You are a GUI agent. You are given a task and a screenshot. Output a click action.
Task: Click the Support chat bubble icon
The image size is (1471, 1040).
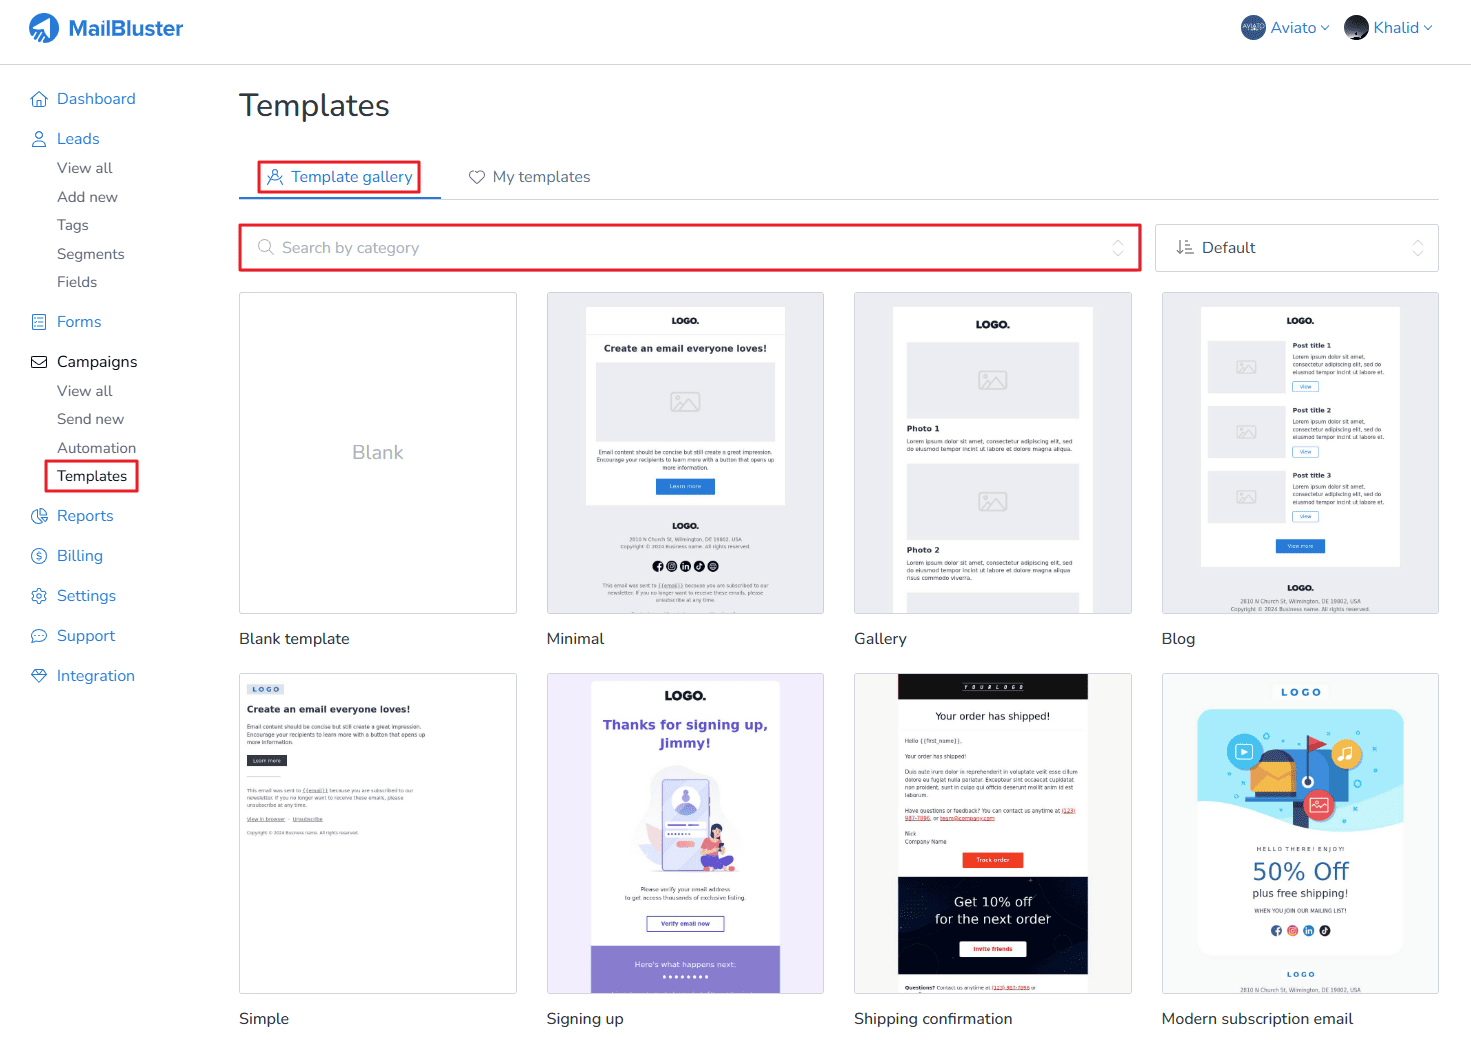pos(39,636)
